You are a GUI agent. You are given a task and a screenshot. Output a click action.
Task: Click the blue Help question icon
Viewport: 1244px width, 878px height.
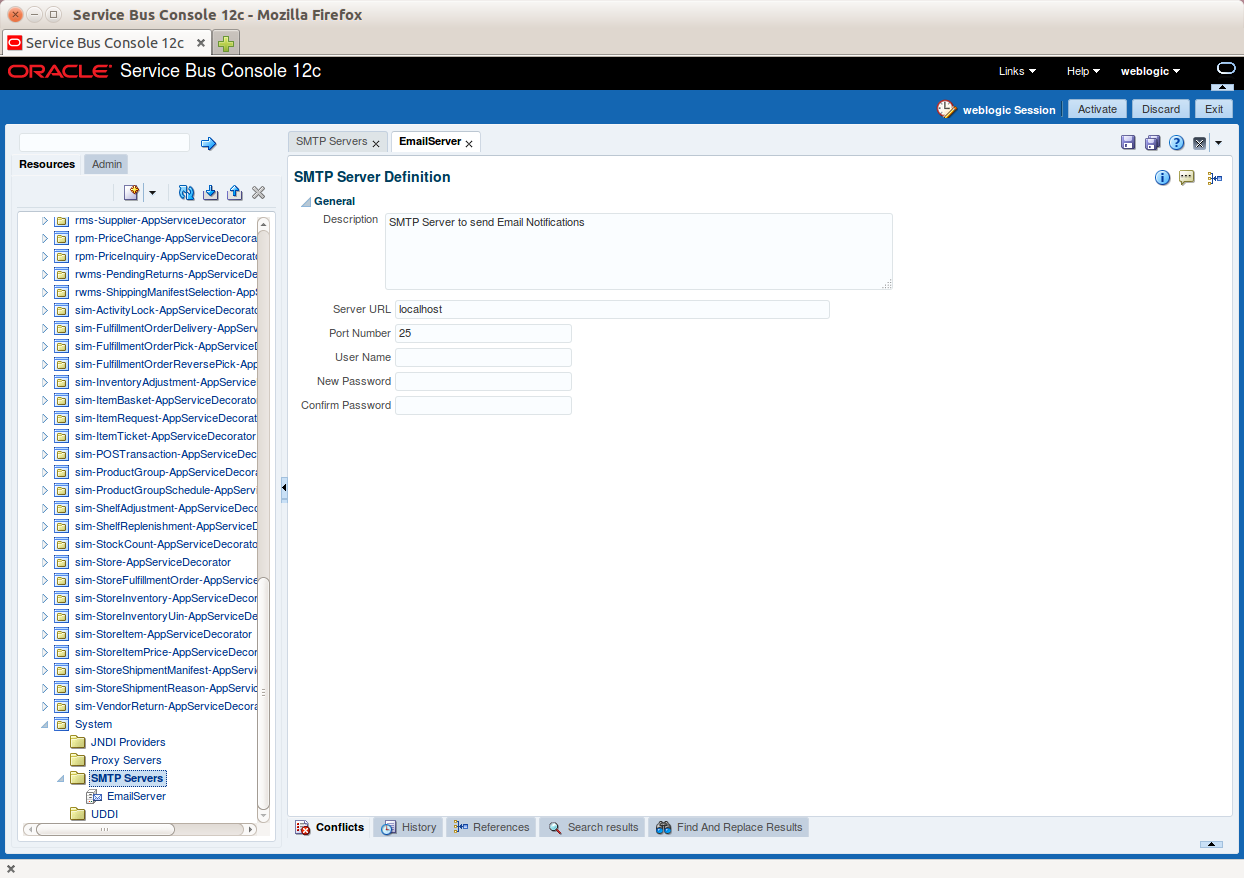tap(1177, 143)
